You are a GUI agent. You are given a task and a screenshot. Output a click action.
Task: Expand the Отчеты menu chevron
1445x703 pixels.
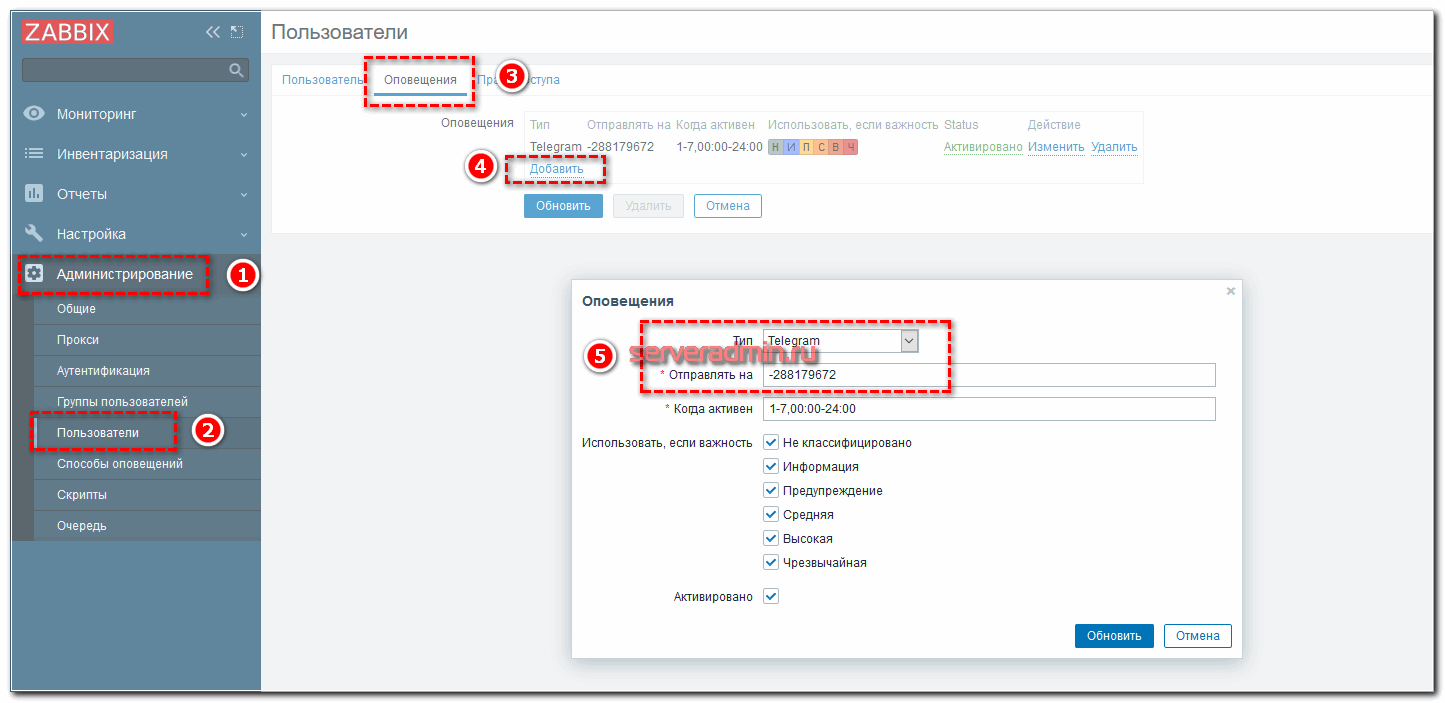click(244, 195)
